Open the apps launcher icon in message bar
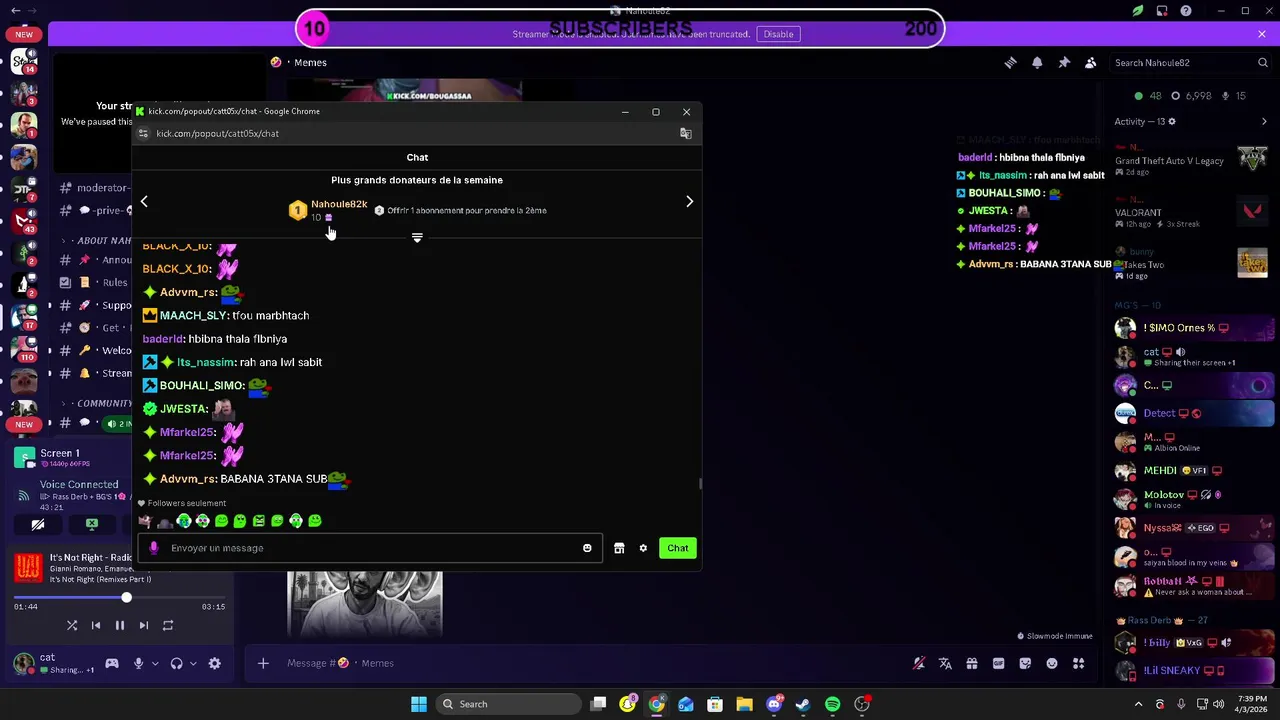The height and width of the screenshot is (720, 1280). pos(1078,663)
